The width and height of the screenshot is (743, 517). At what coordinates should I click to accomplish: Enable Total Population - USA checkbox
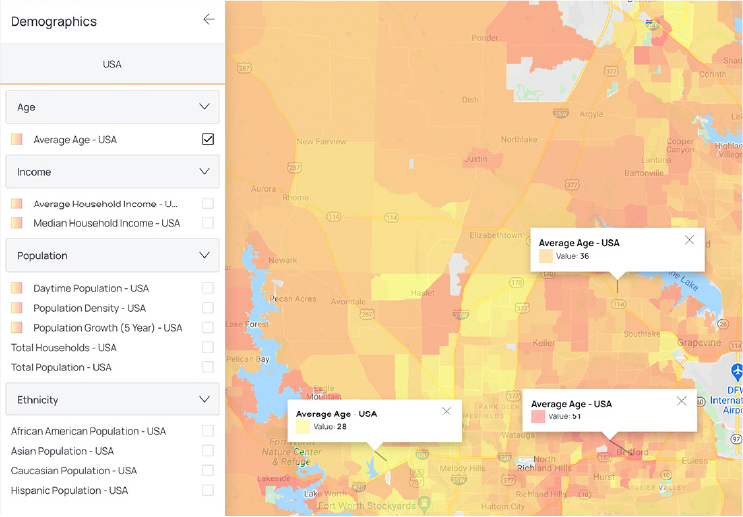pyautogui.click(x=208, y=367)
